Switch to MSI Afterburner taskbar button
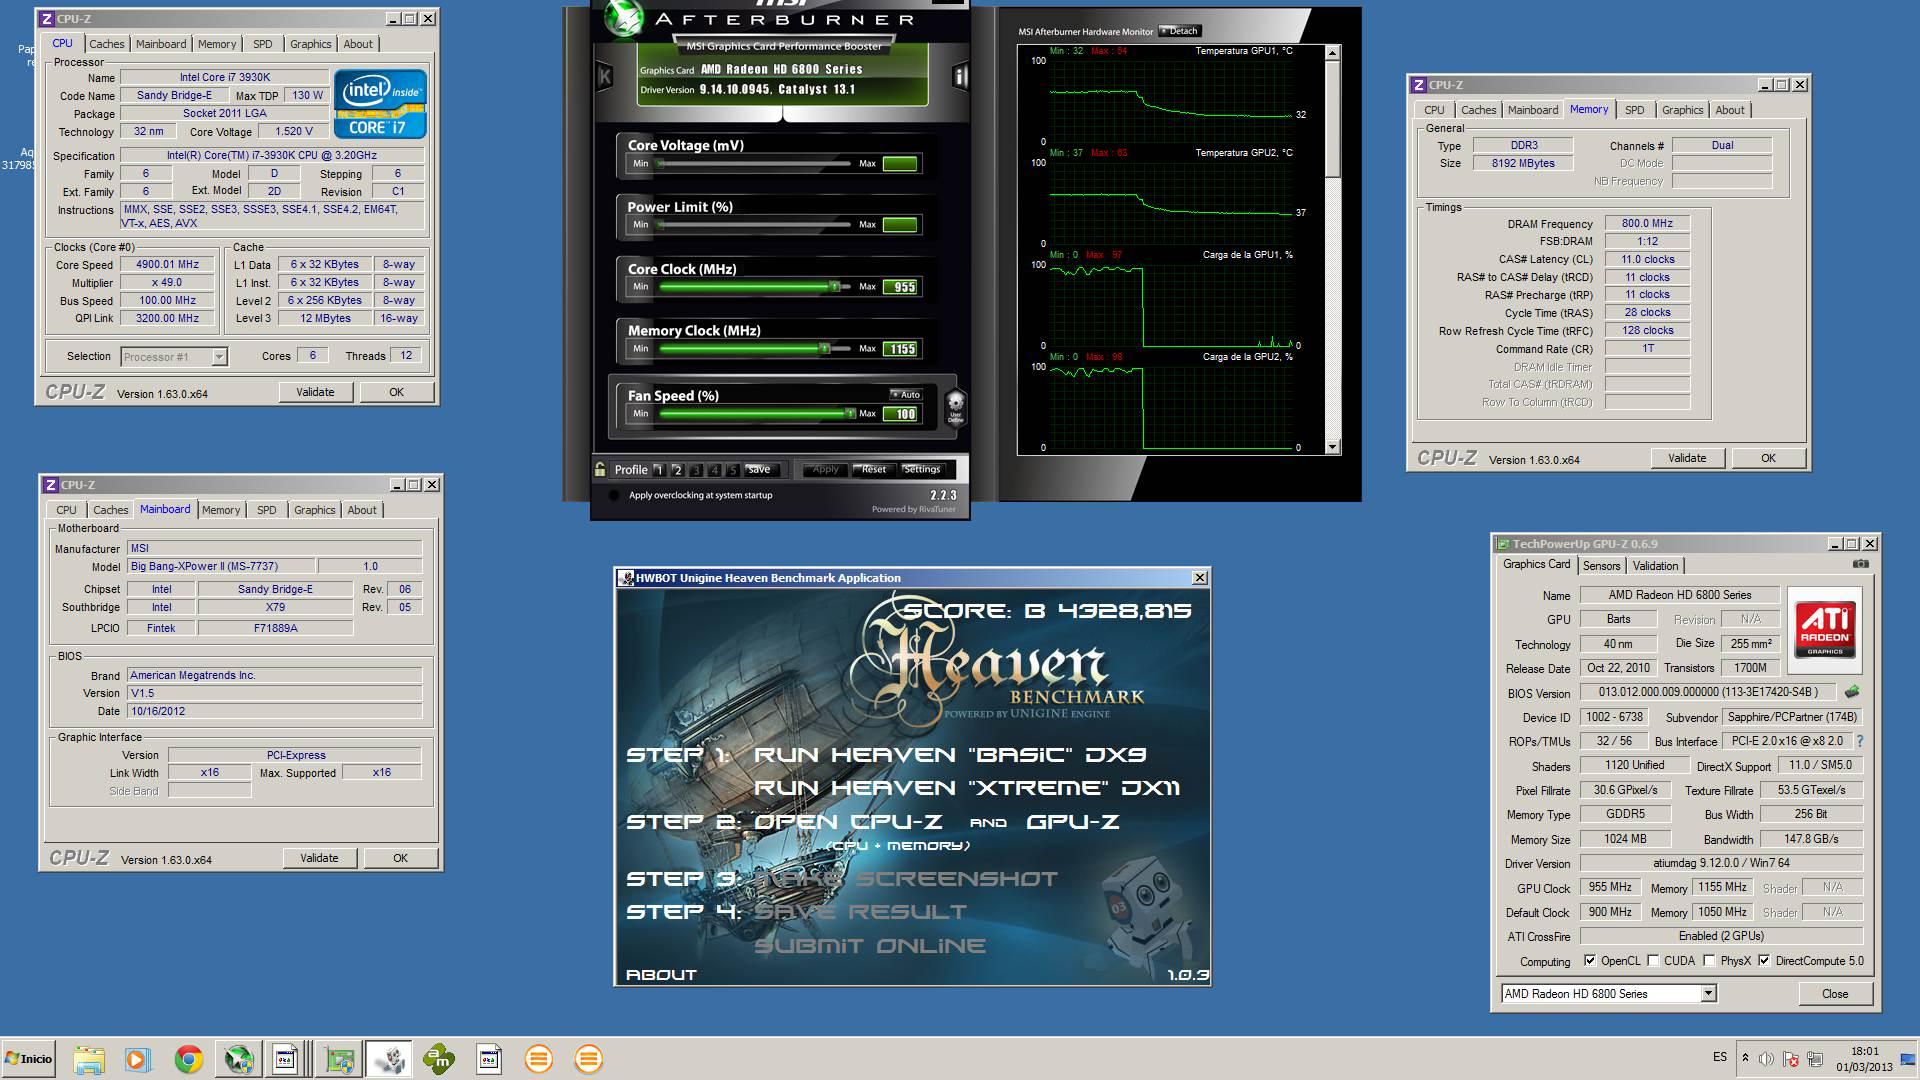The image size is (1920, 1080). (238, 1059)
